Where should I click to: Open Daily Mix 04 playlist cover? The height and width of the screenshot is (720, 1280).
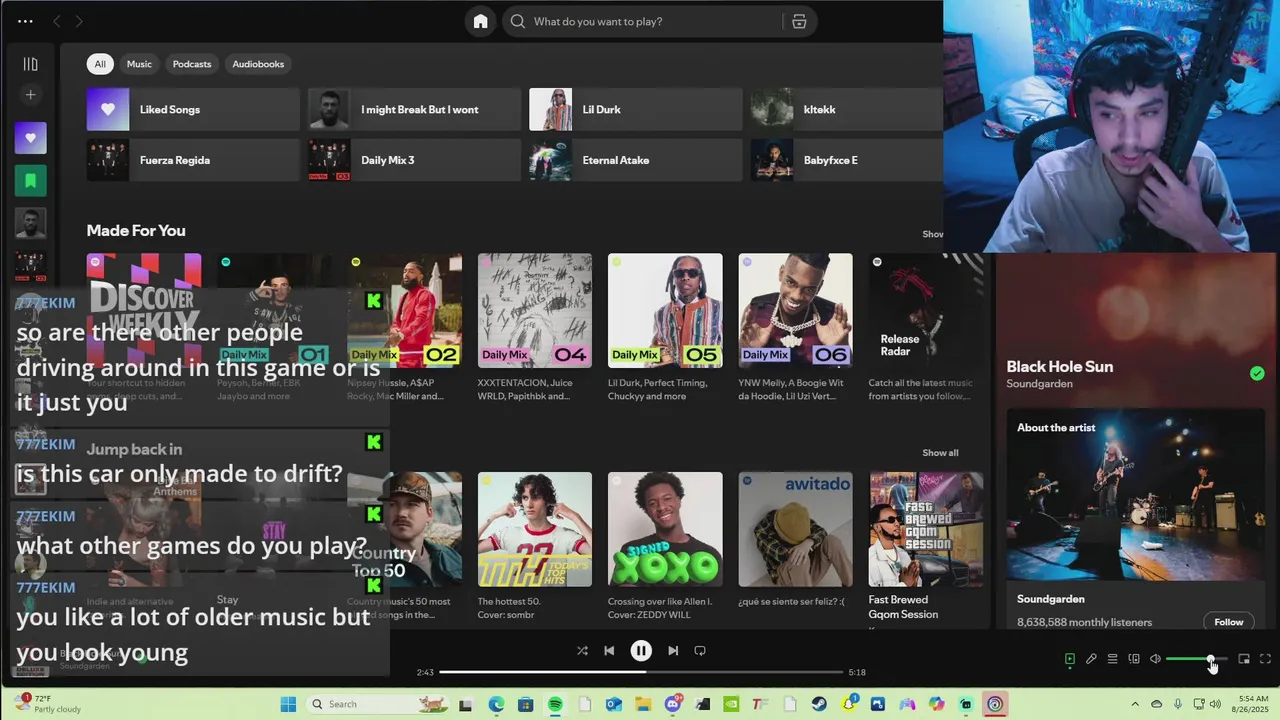coord(535,311)
